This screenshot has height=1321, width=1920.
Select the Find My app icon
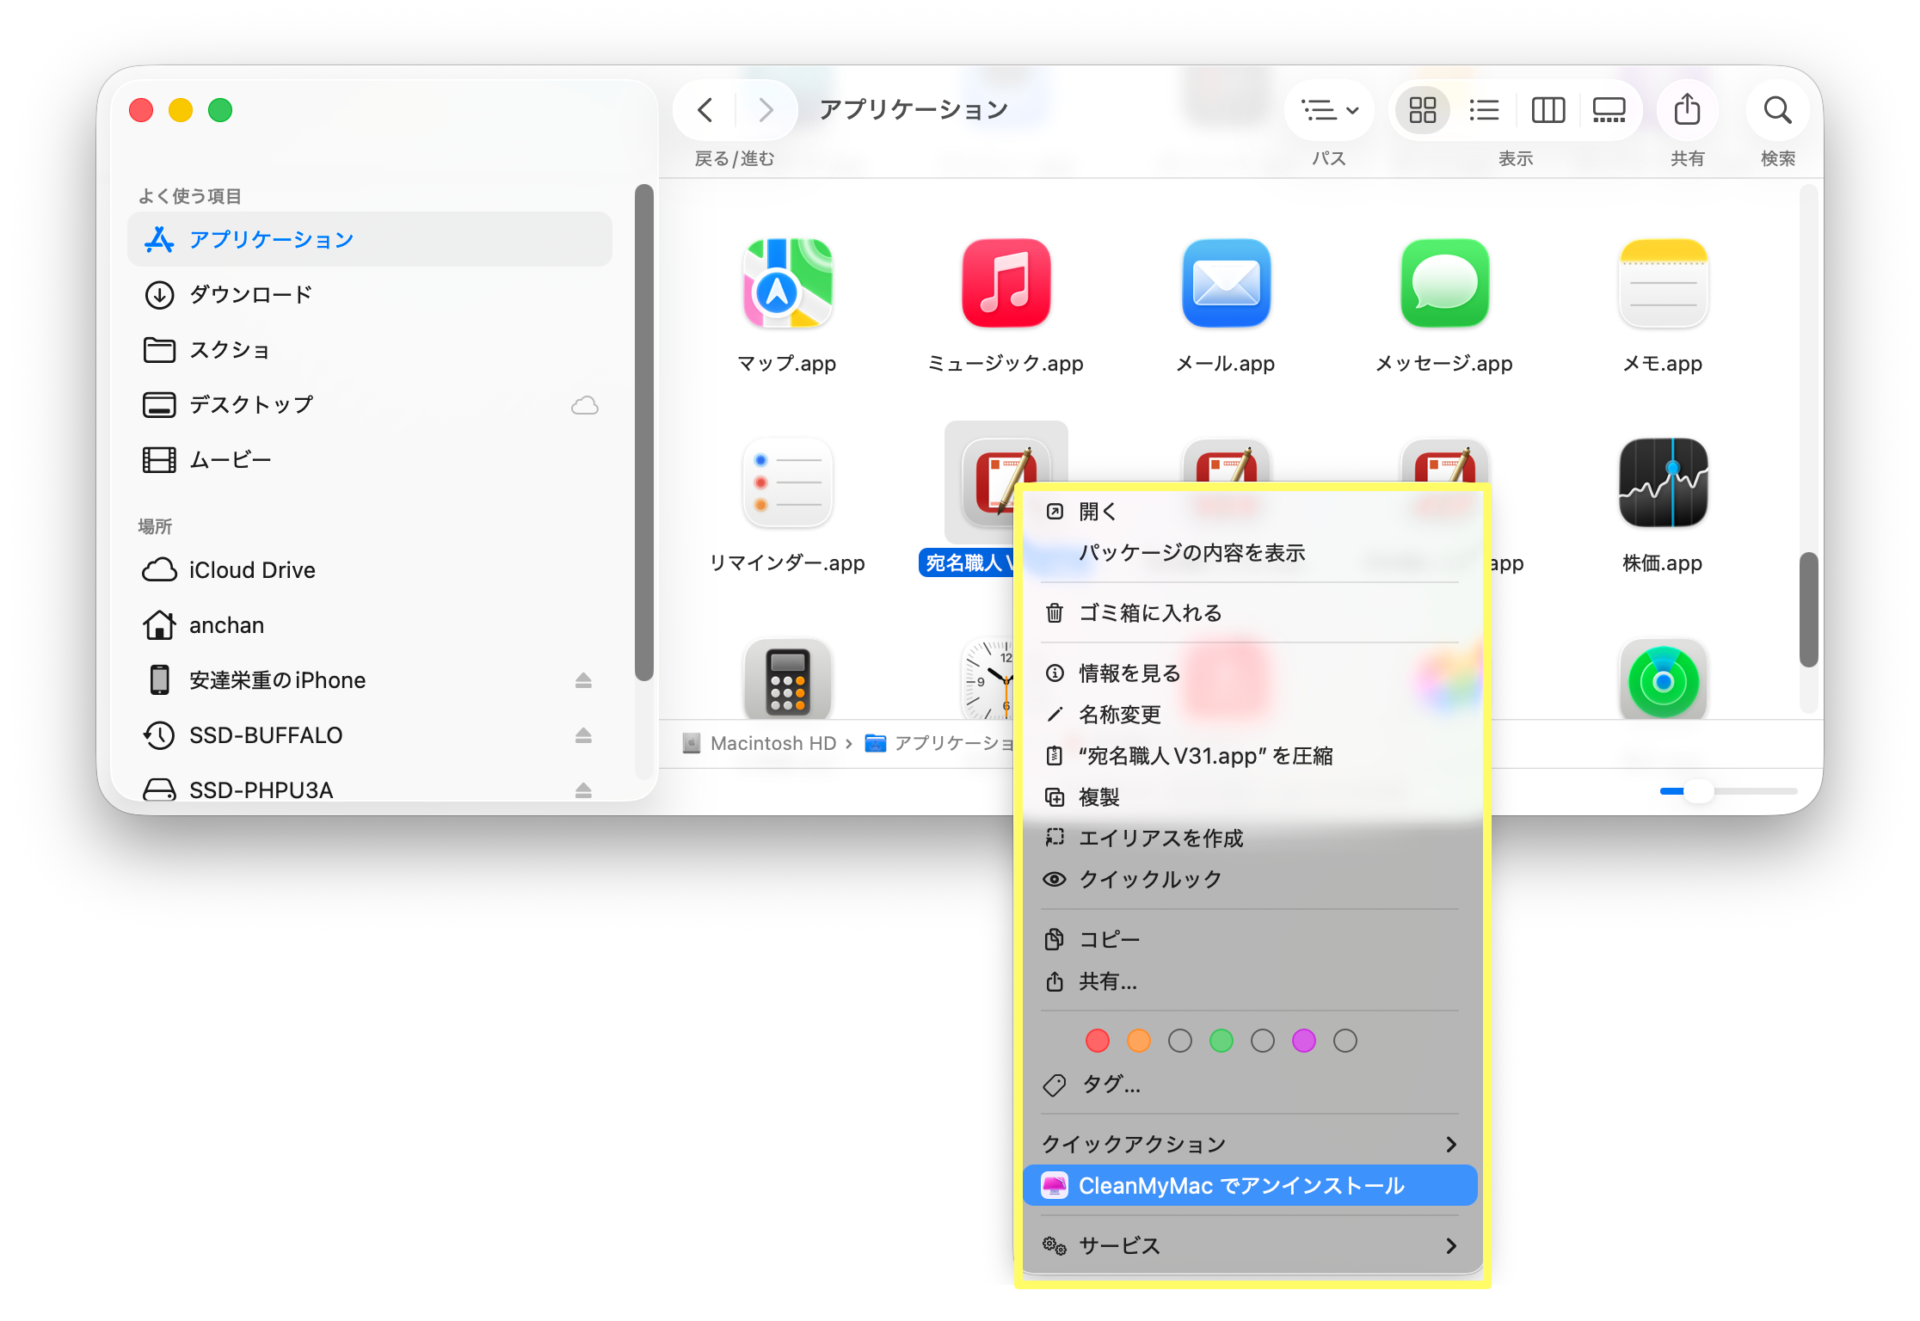point(1663,680)
